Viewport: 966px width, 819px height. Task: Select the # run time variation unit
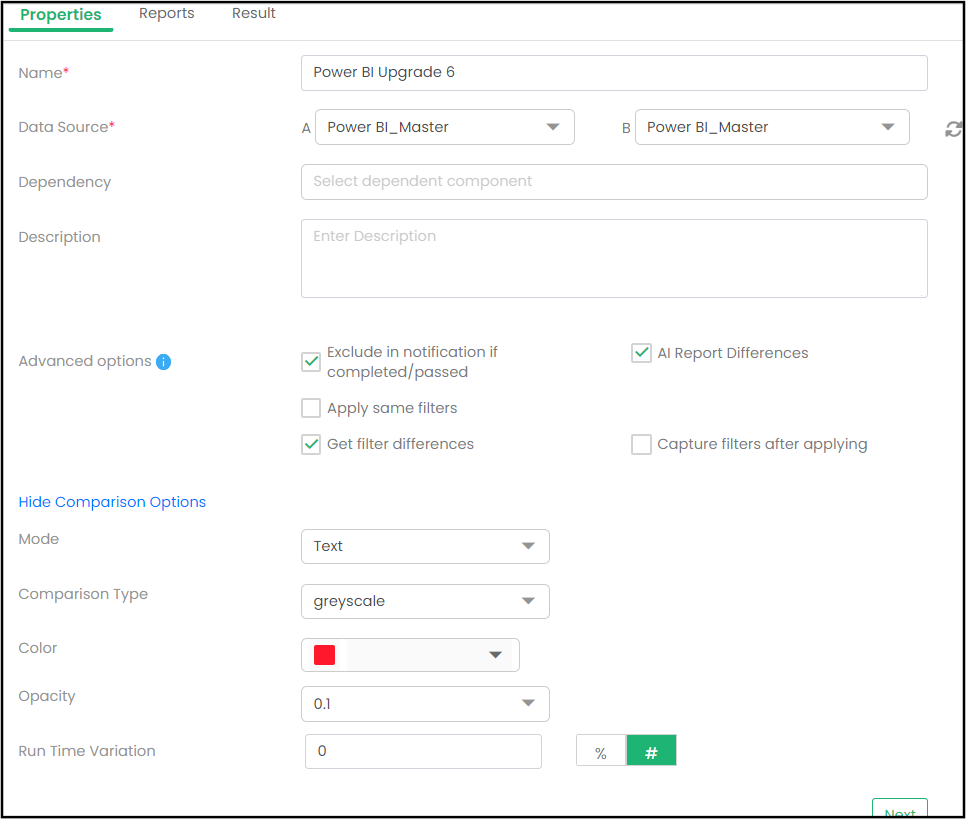pos(651,752)
